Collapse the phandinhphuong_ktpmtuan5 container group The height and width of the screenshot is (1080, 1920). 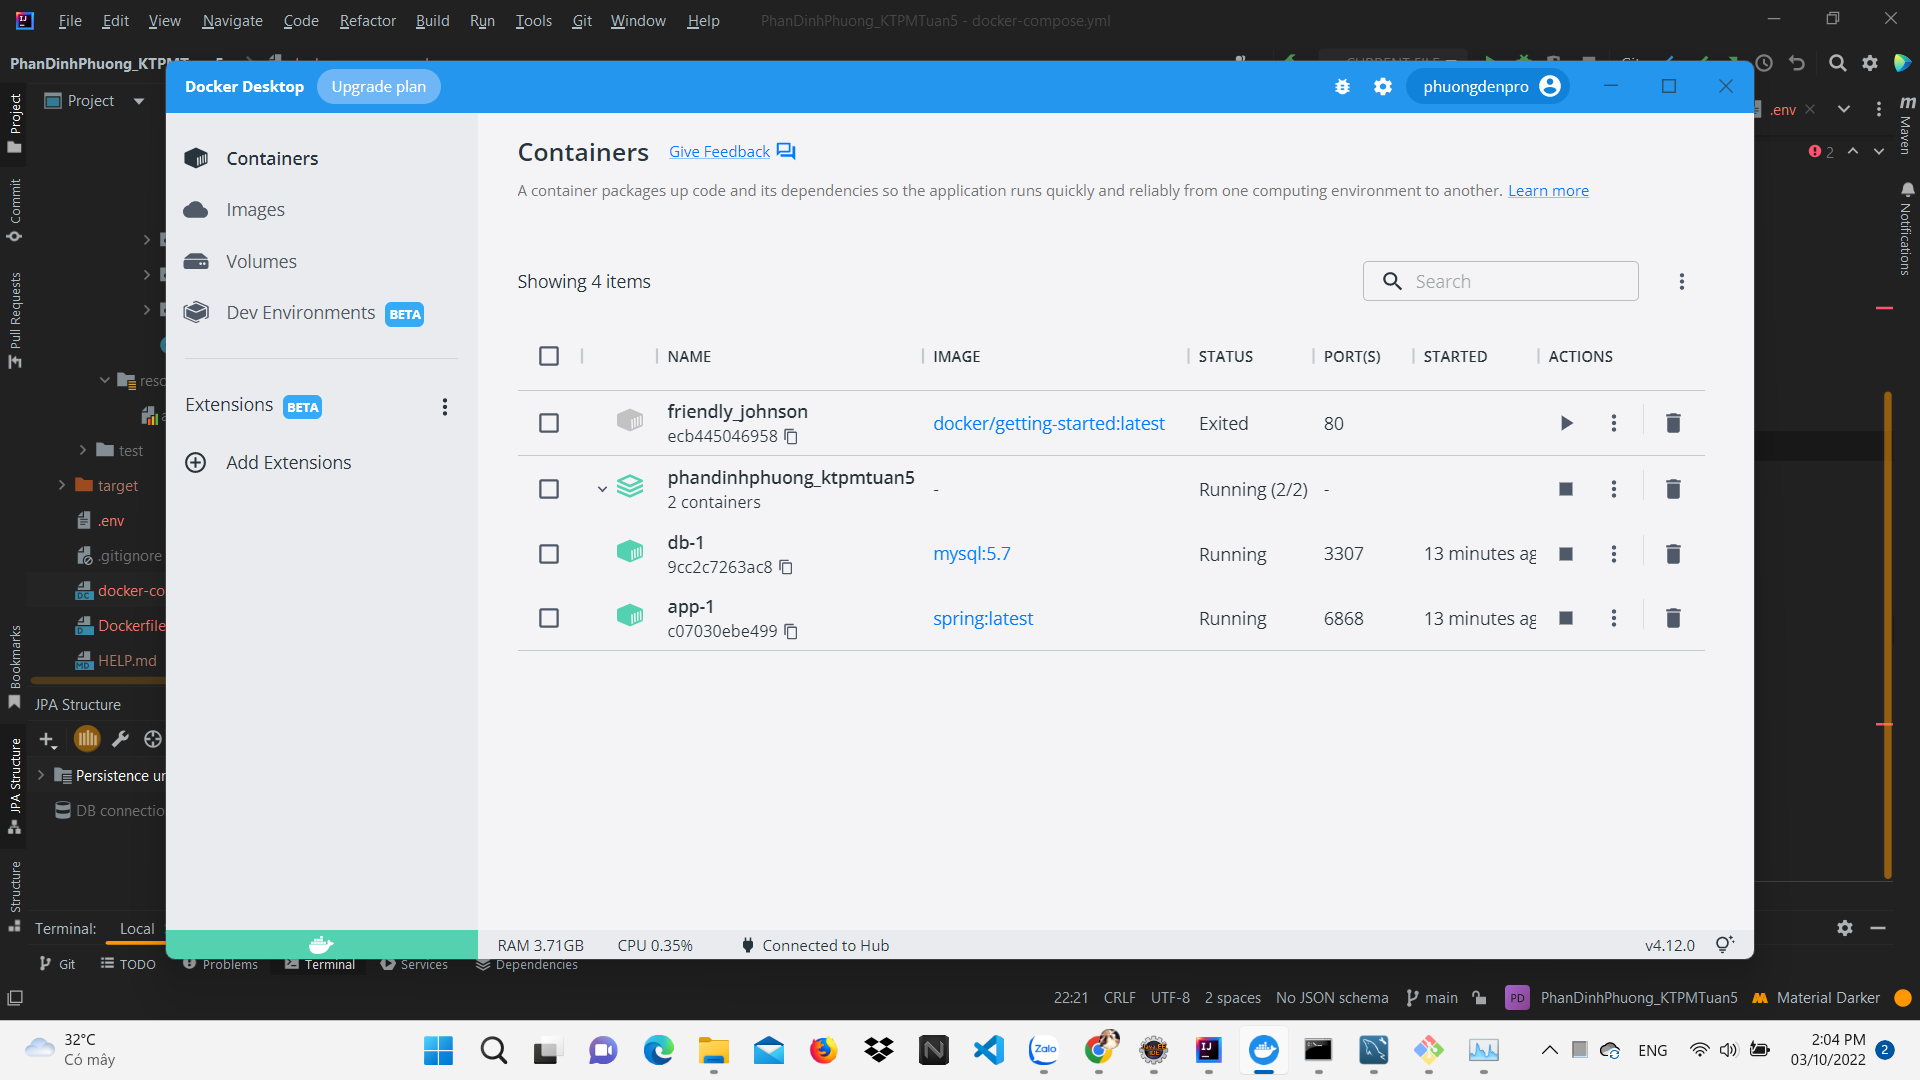pyautogui.click(x=601, y=489)
